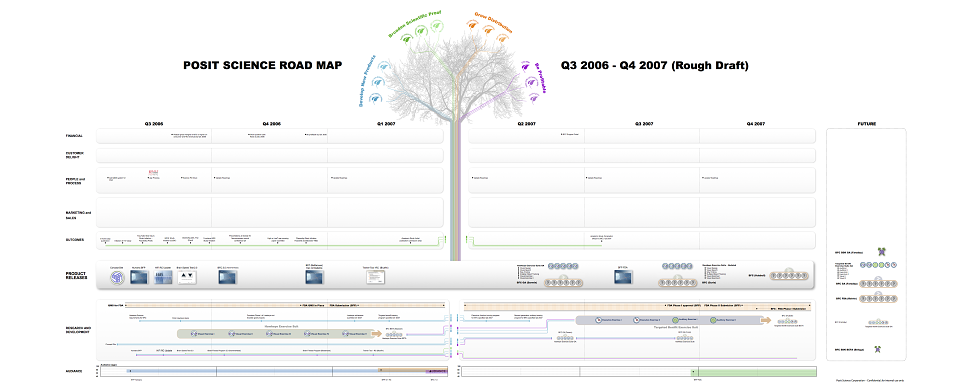The height and width of the screenshot is (384, 960).
Task: Click the PRODUCT RELEASES row label
Action: coord(77,276)
